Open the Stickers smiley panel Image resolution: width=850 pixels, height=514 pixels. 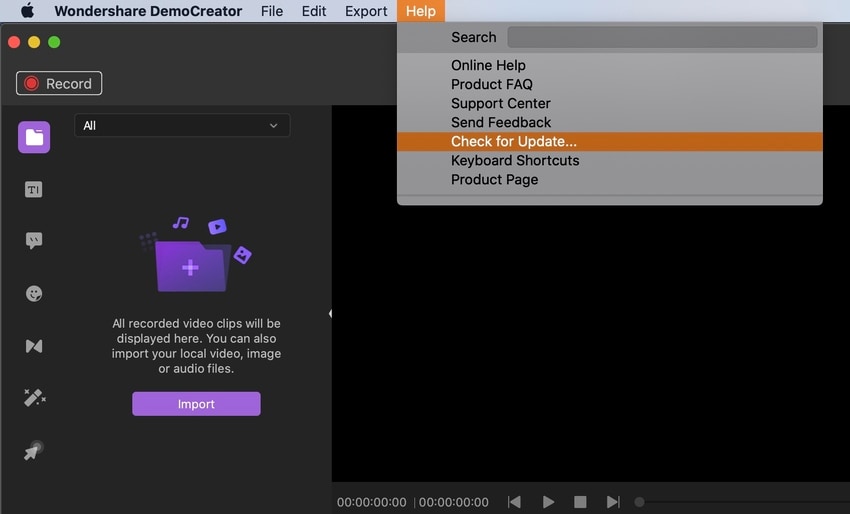click(x=34, y=293)
